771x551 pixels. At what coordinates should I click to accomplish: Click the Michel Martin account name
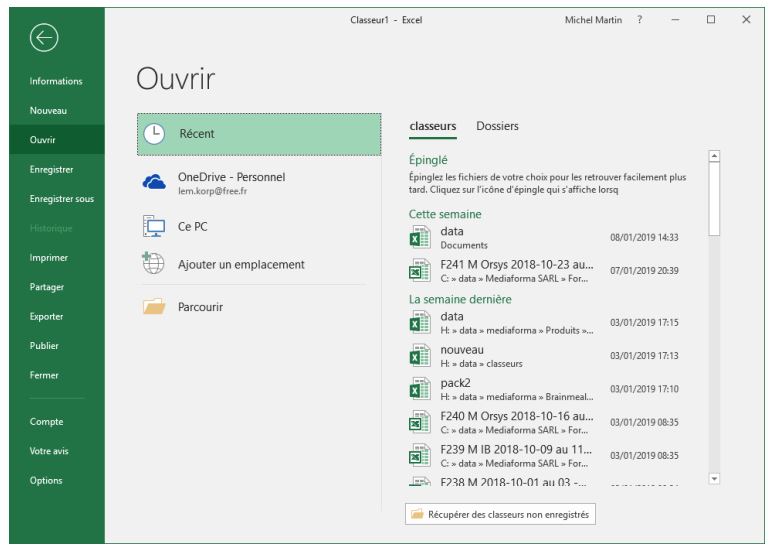[593, 20]
